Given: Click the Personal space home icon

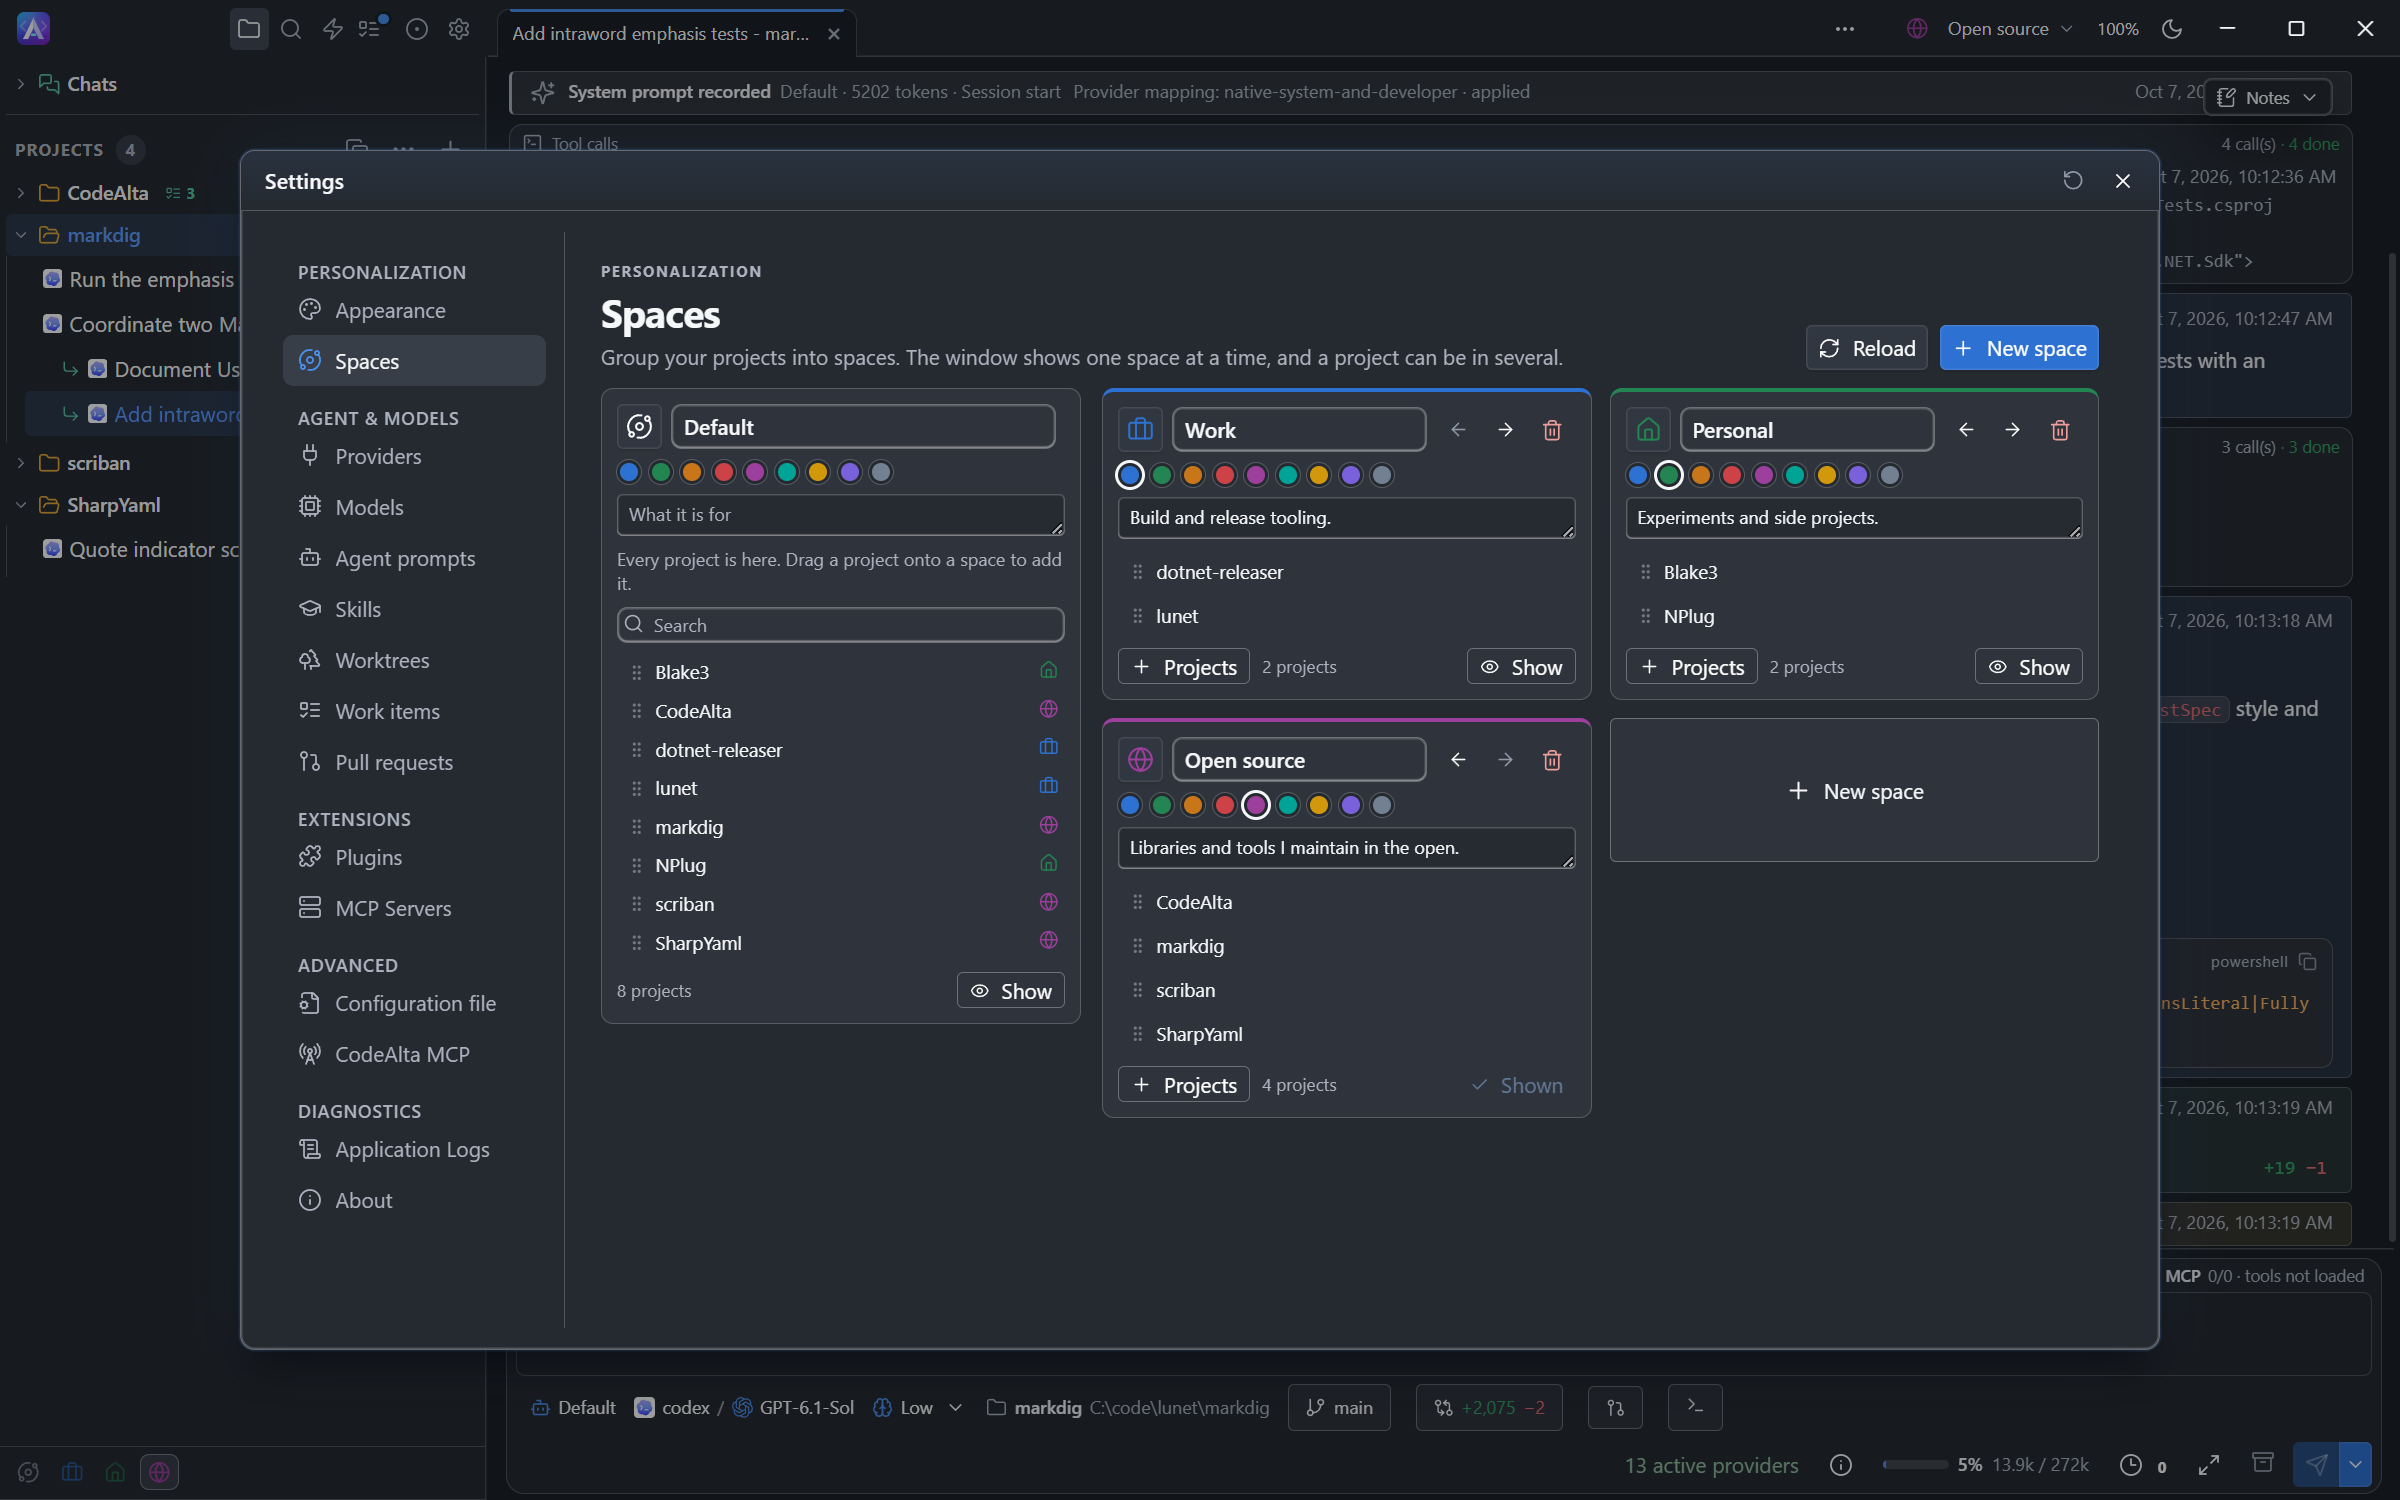Looking at the screenshot, I should tap(1648, 430).
